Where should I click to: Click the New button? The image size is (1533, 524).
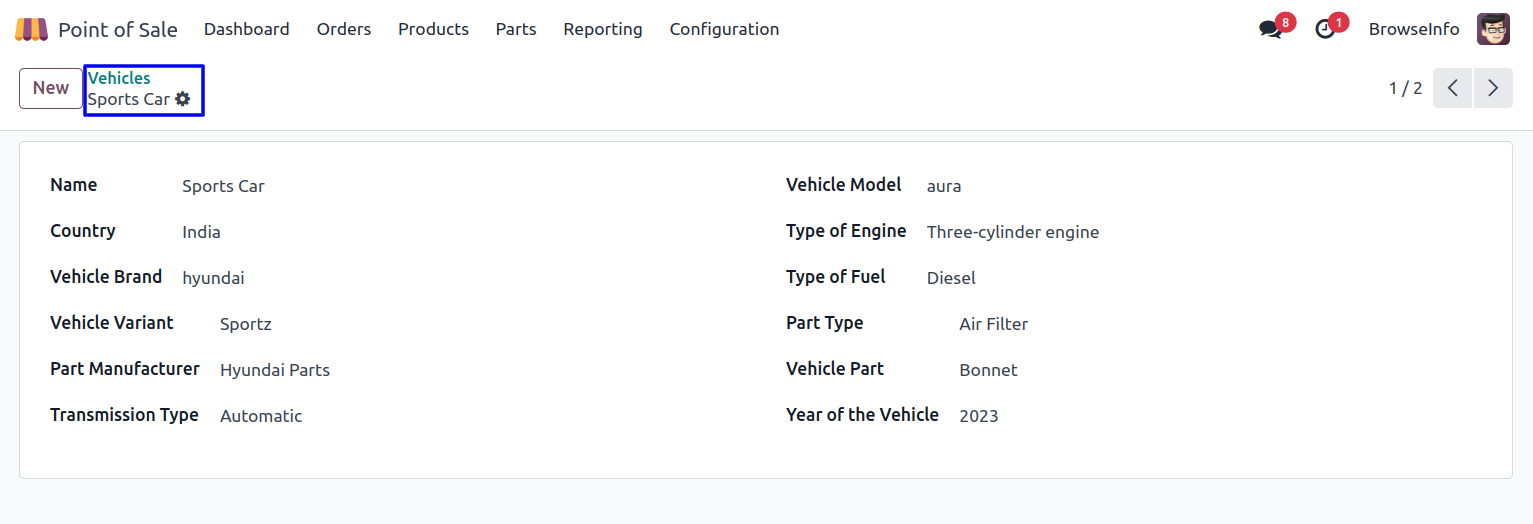(51, 88)
